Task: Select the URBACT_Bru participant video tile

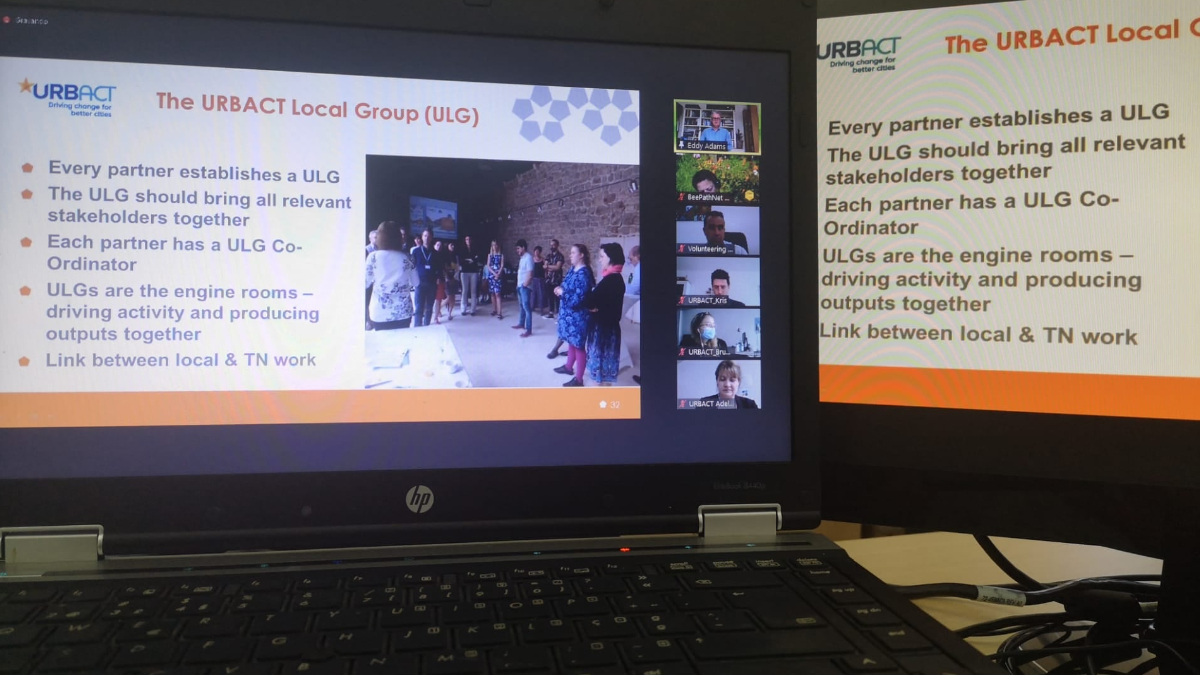Action: click(x=718, y=333)
